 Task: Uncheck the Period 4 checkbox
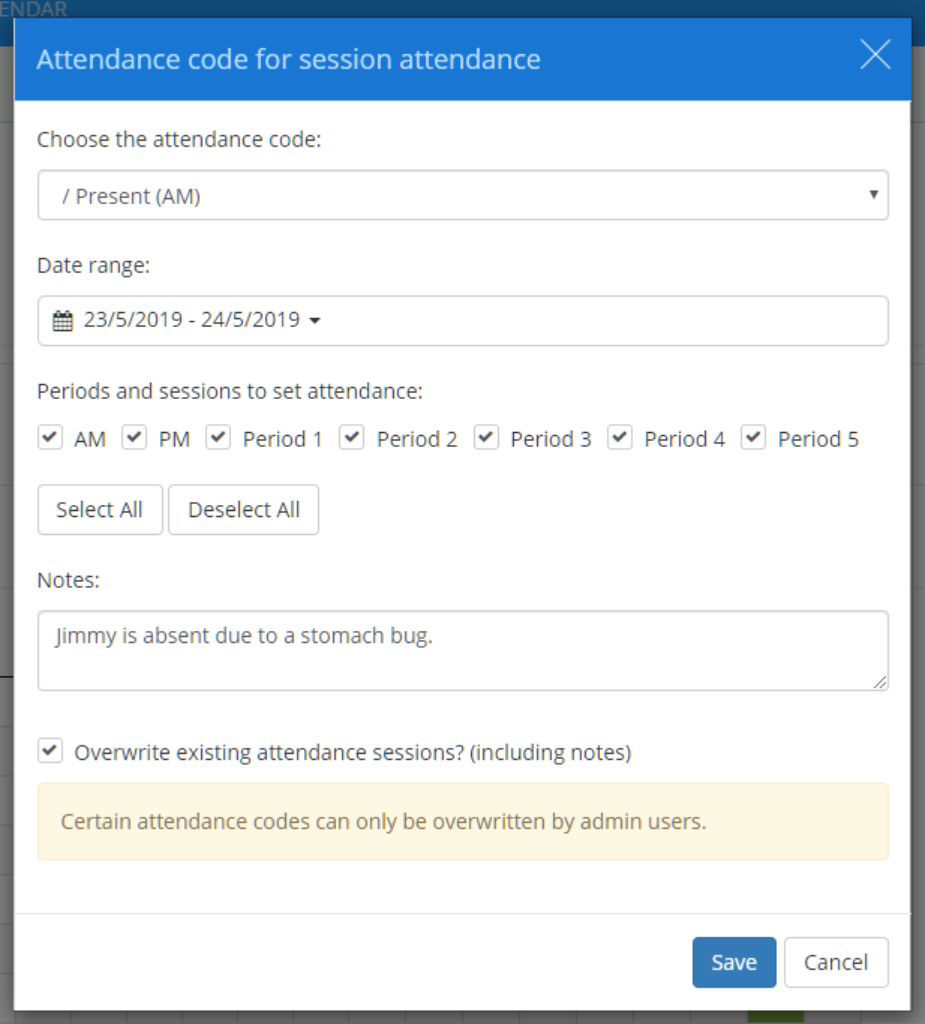[x=619, y=437]
